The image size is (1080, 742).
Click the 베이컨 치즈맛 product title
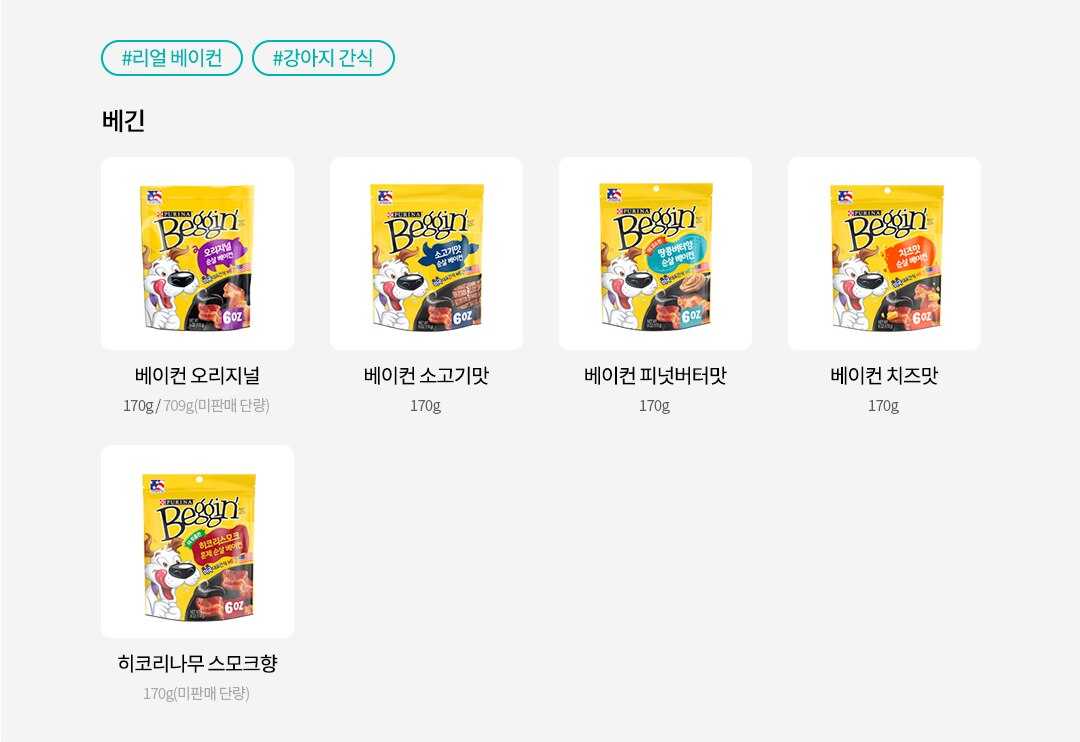tap(884, 375)
